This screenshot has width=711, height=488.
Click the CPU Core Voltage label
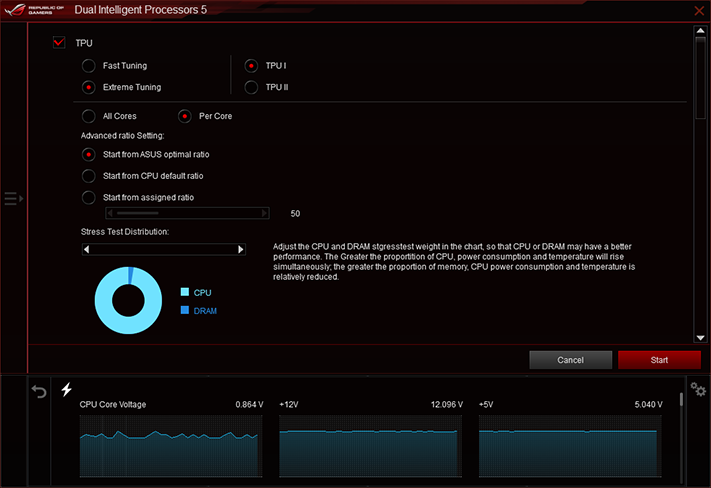[113, 405]
